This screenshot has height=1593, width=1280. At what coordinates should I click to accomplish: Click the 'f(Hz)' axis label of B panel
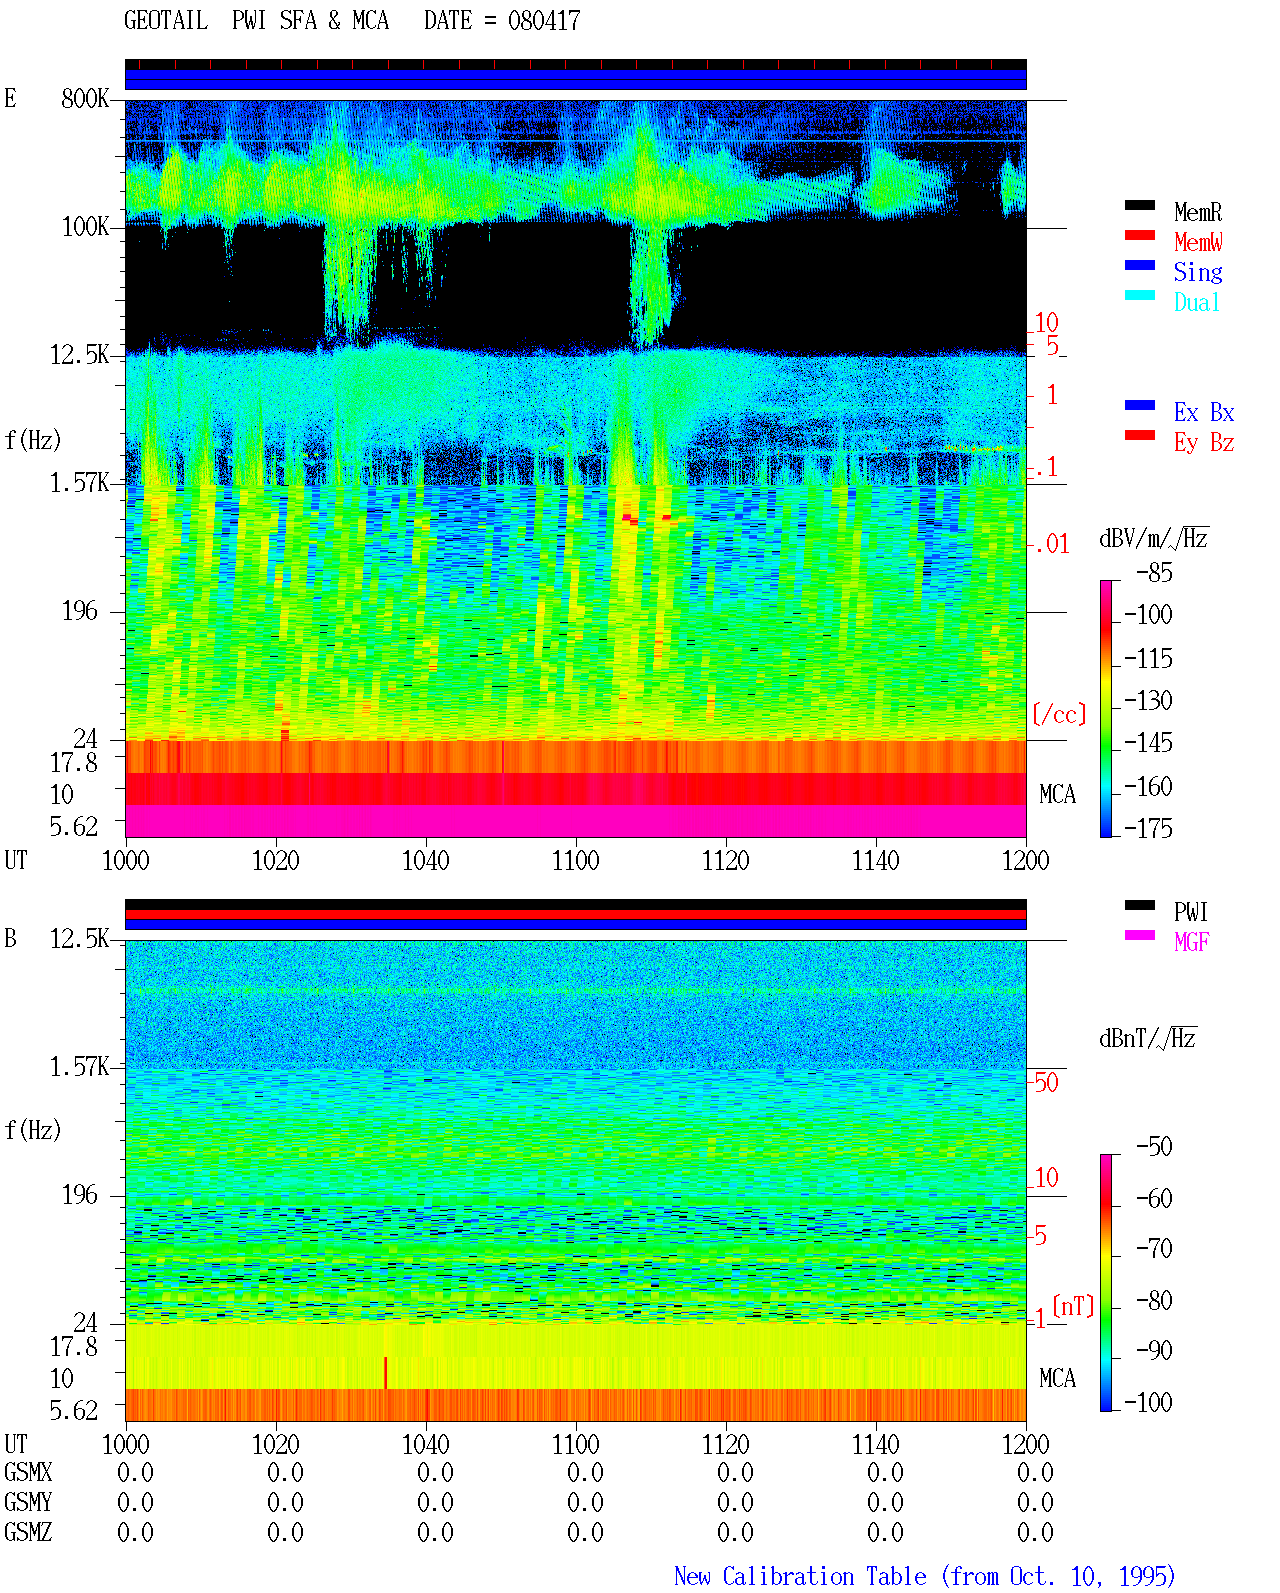32,1130
